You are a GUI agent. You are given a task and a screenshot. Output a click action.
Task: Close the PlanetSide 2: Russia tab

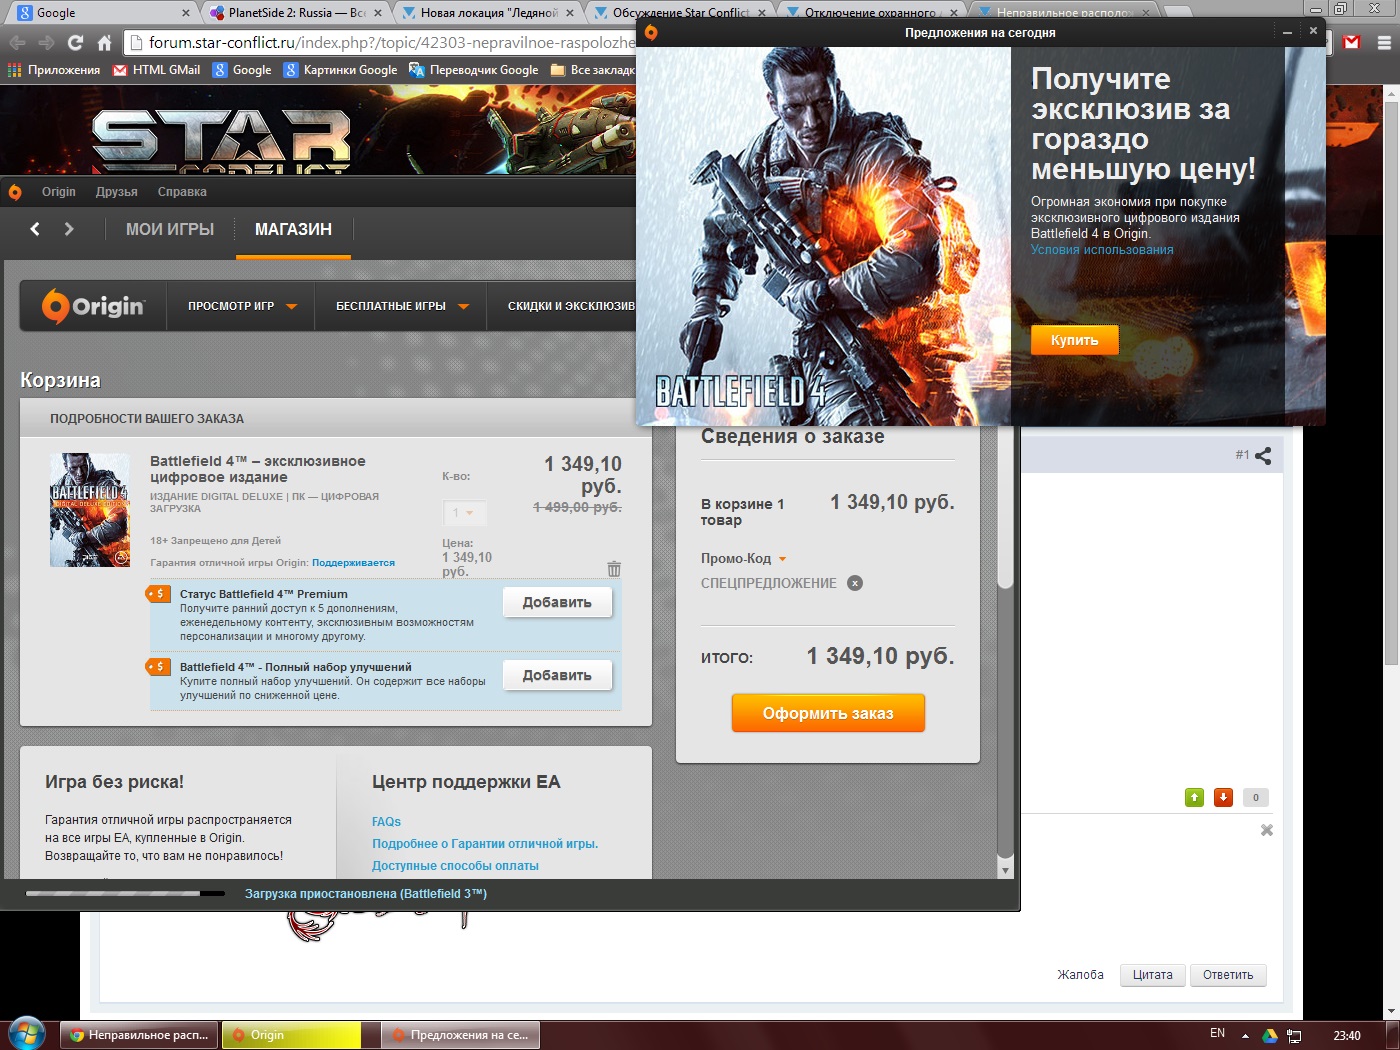tap(378, 13)
